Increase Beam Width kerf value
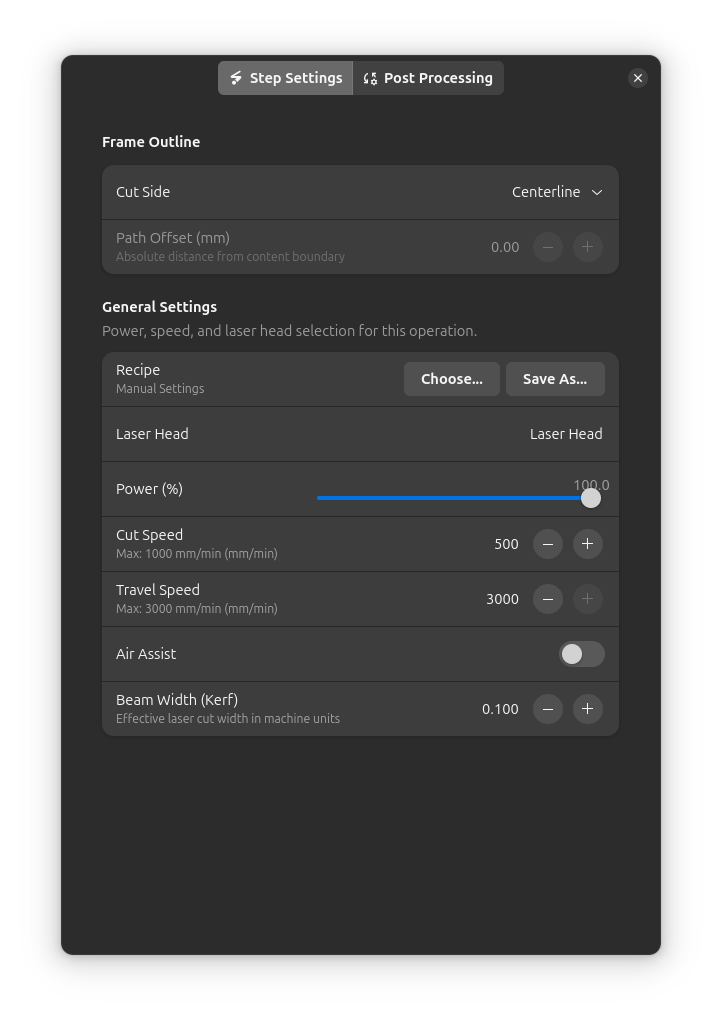The width and height of the screenshot is (722, 1022). tap(587, 709)
